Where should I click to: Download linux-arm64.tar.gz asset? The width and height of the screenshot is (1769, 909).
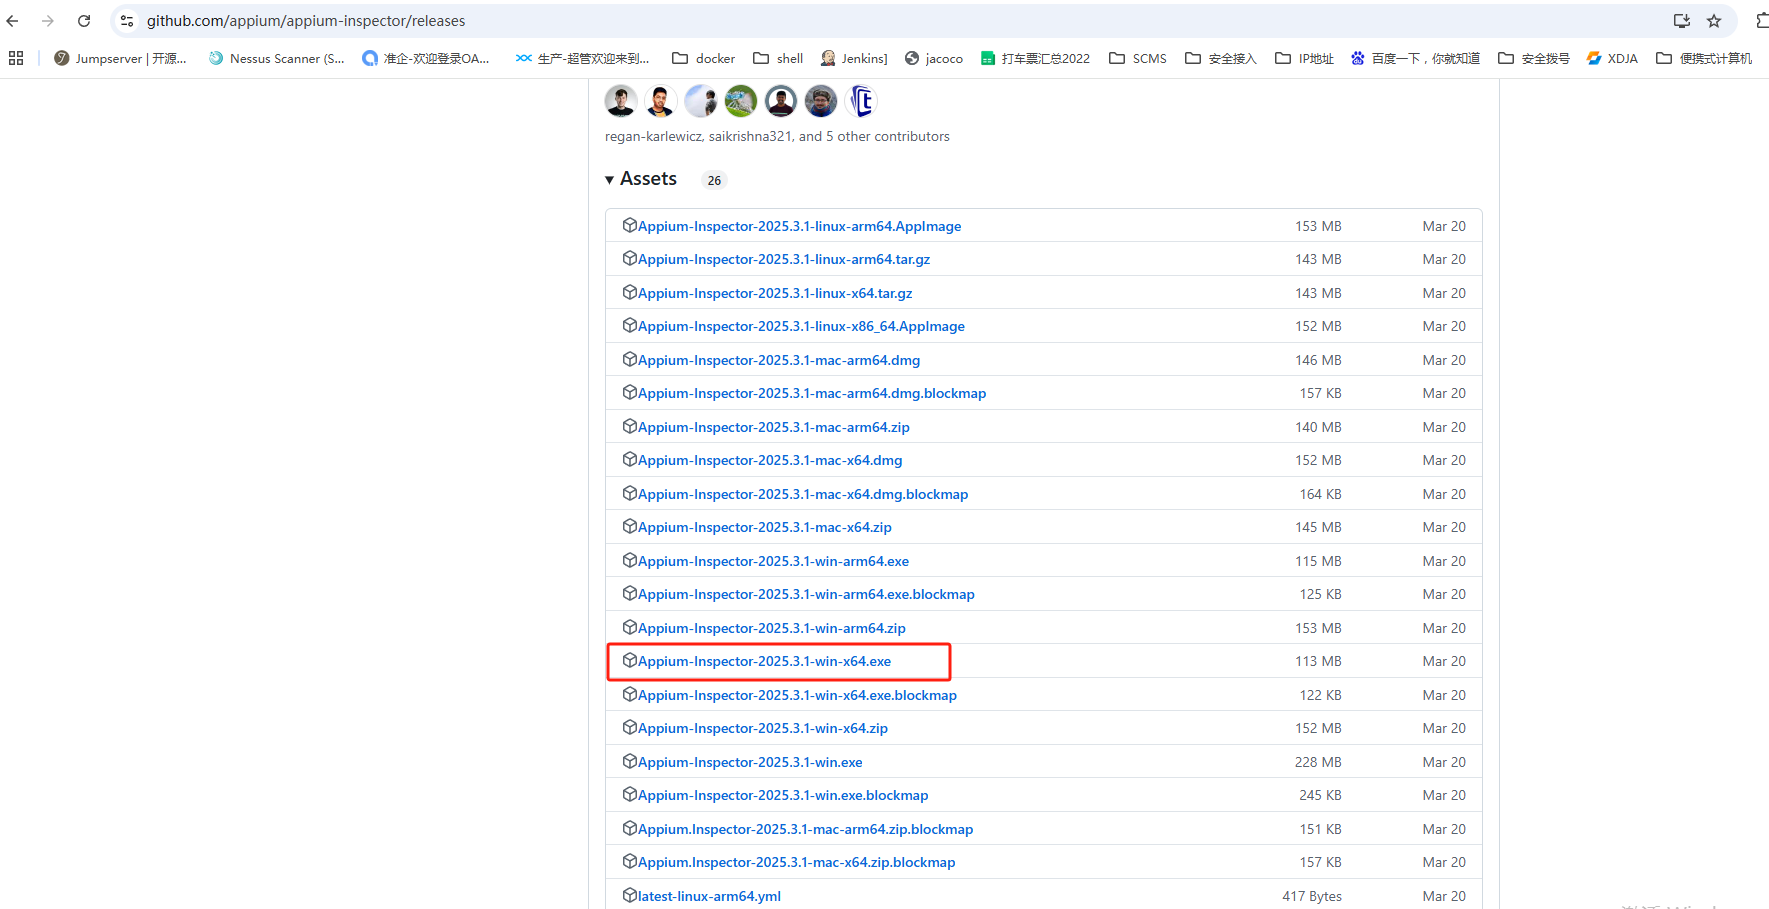point(784,259)
